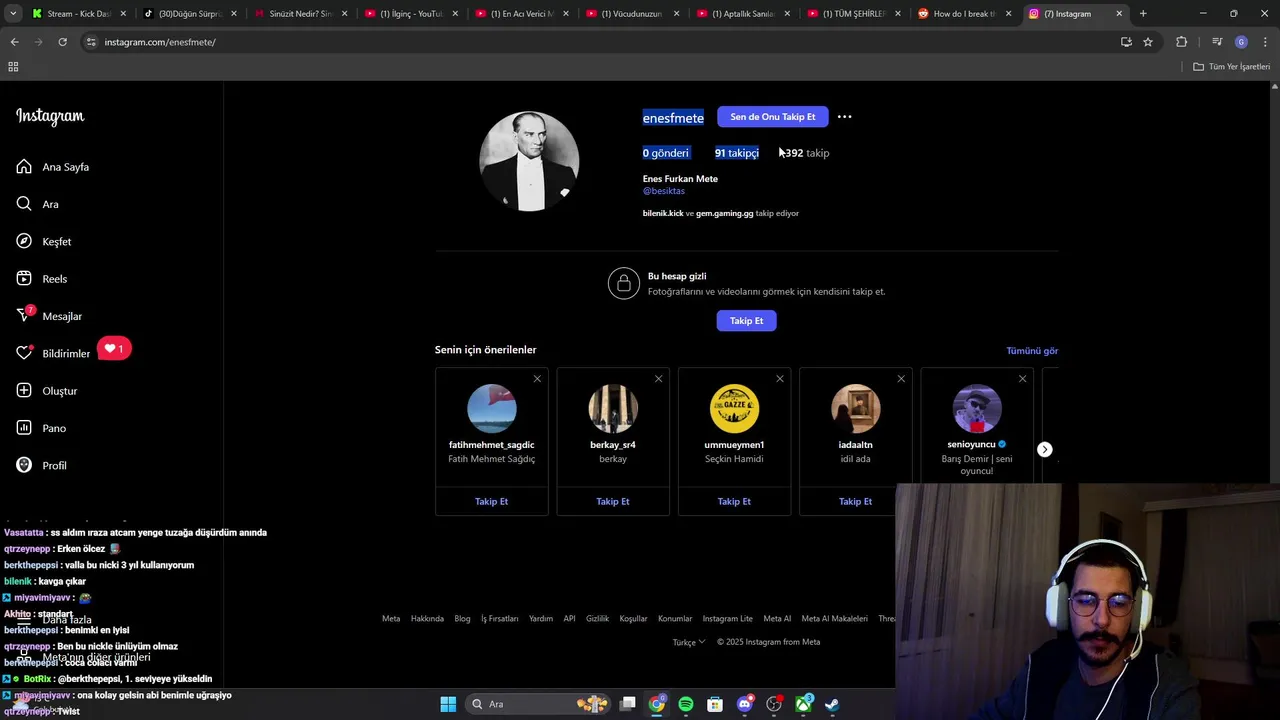Click the 91 takipçi count
1280x720 pixels.
point(737,153)
